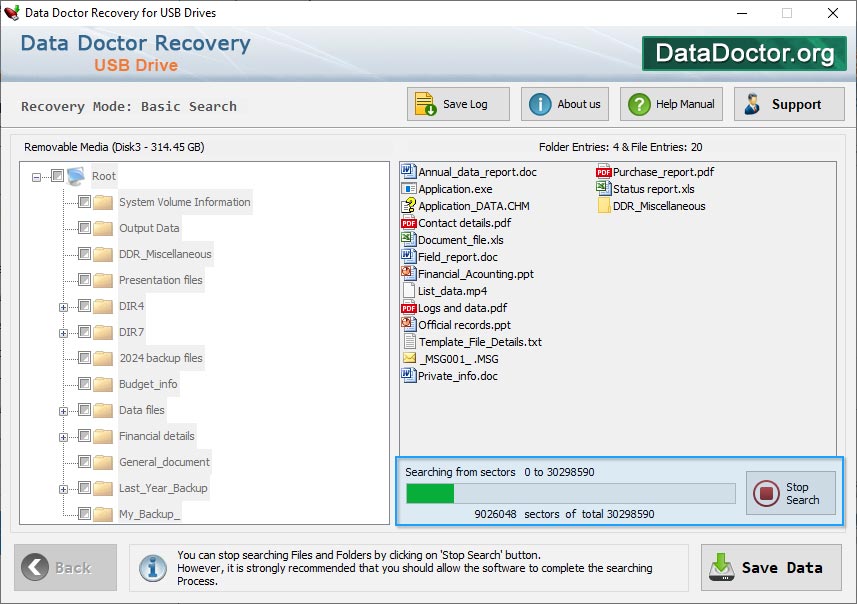This screenshot has height=604, width=857.
Task: Open the About us button label
Action: 579,104
